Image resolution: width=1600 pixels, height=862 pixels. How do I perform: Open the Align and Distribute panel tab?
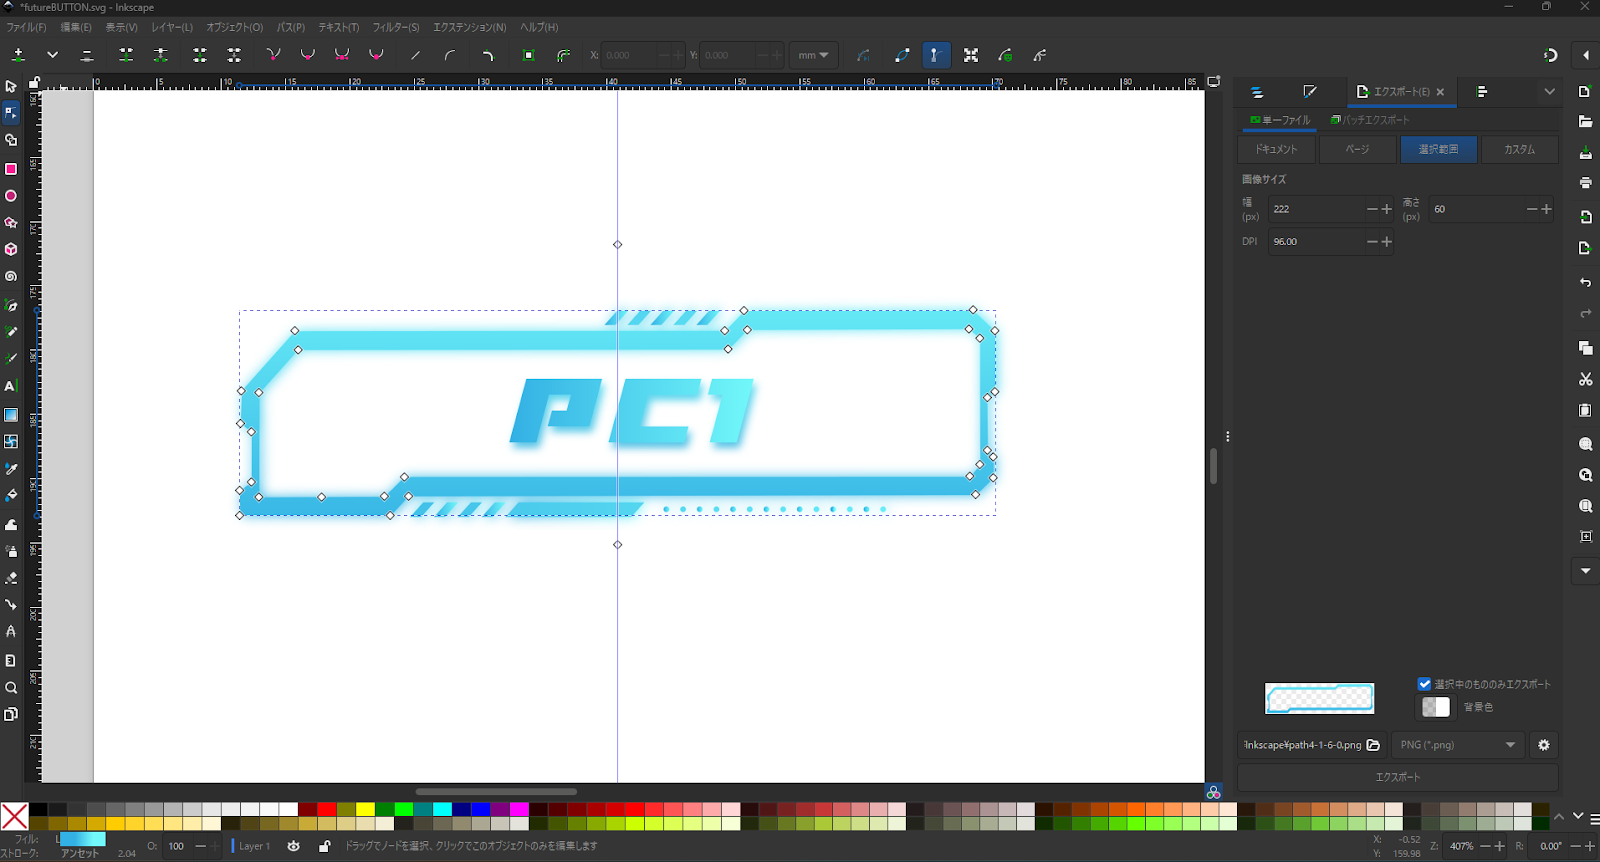coord(1482,92)
